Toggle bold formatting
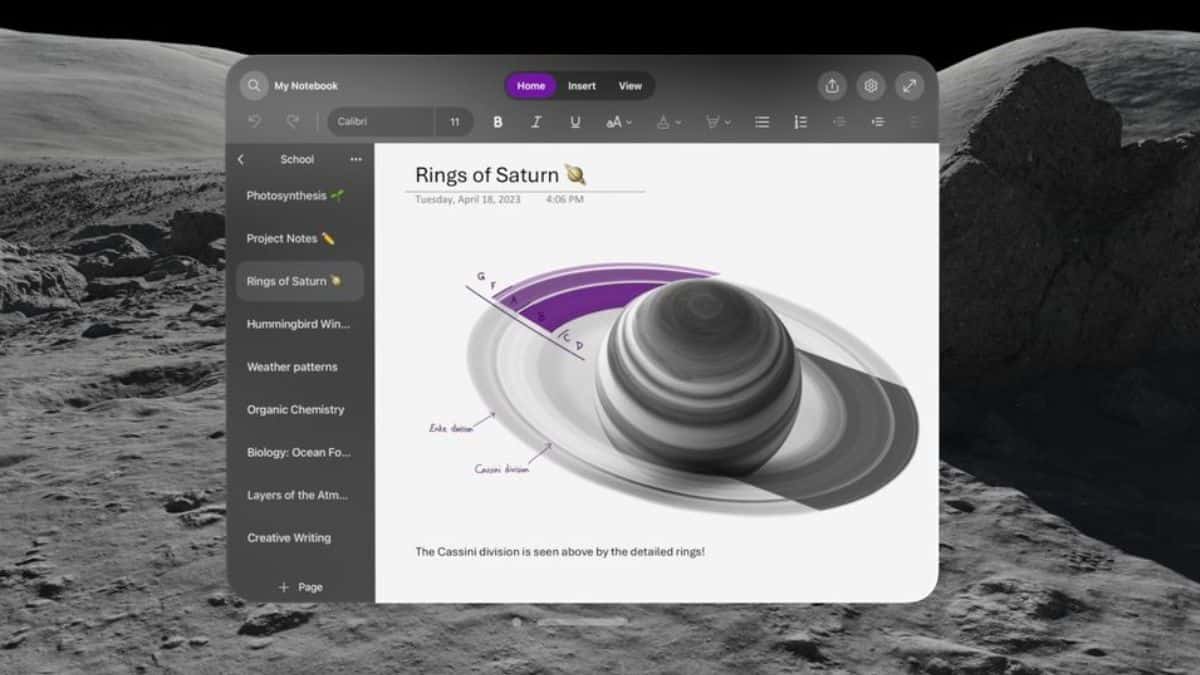The image size is (1200, 675). click(498, 122)
